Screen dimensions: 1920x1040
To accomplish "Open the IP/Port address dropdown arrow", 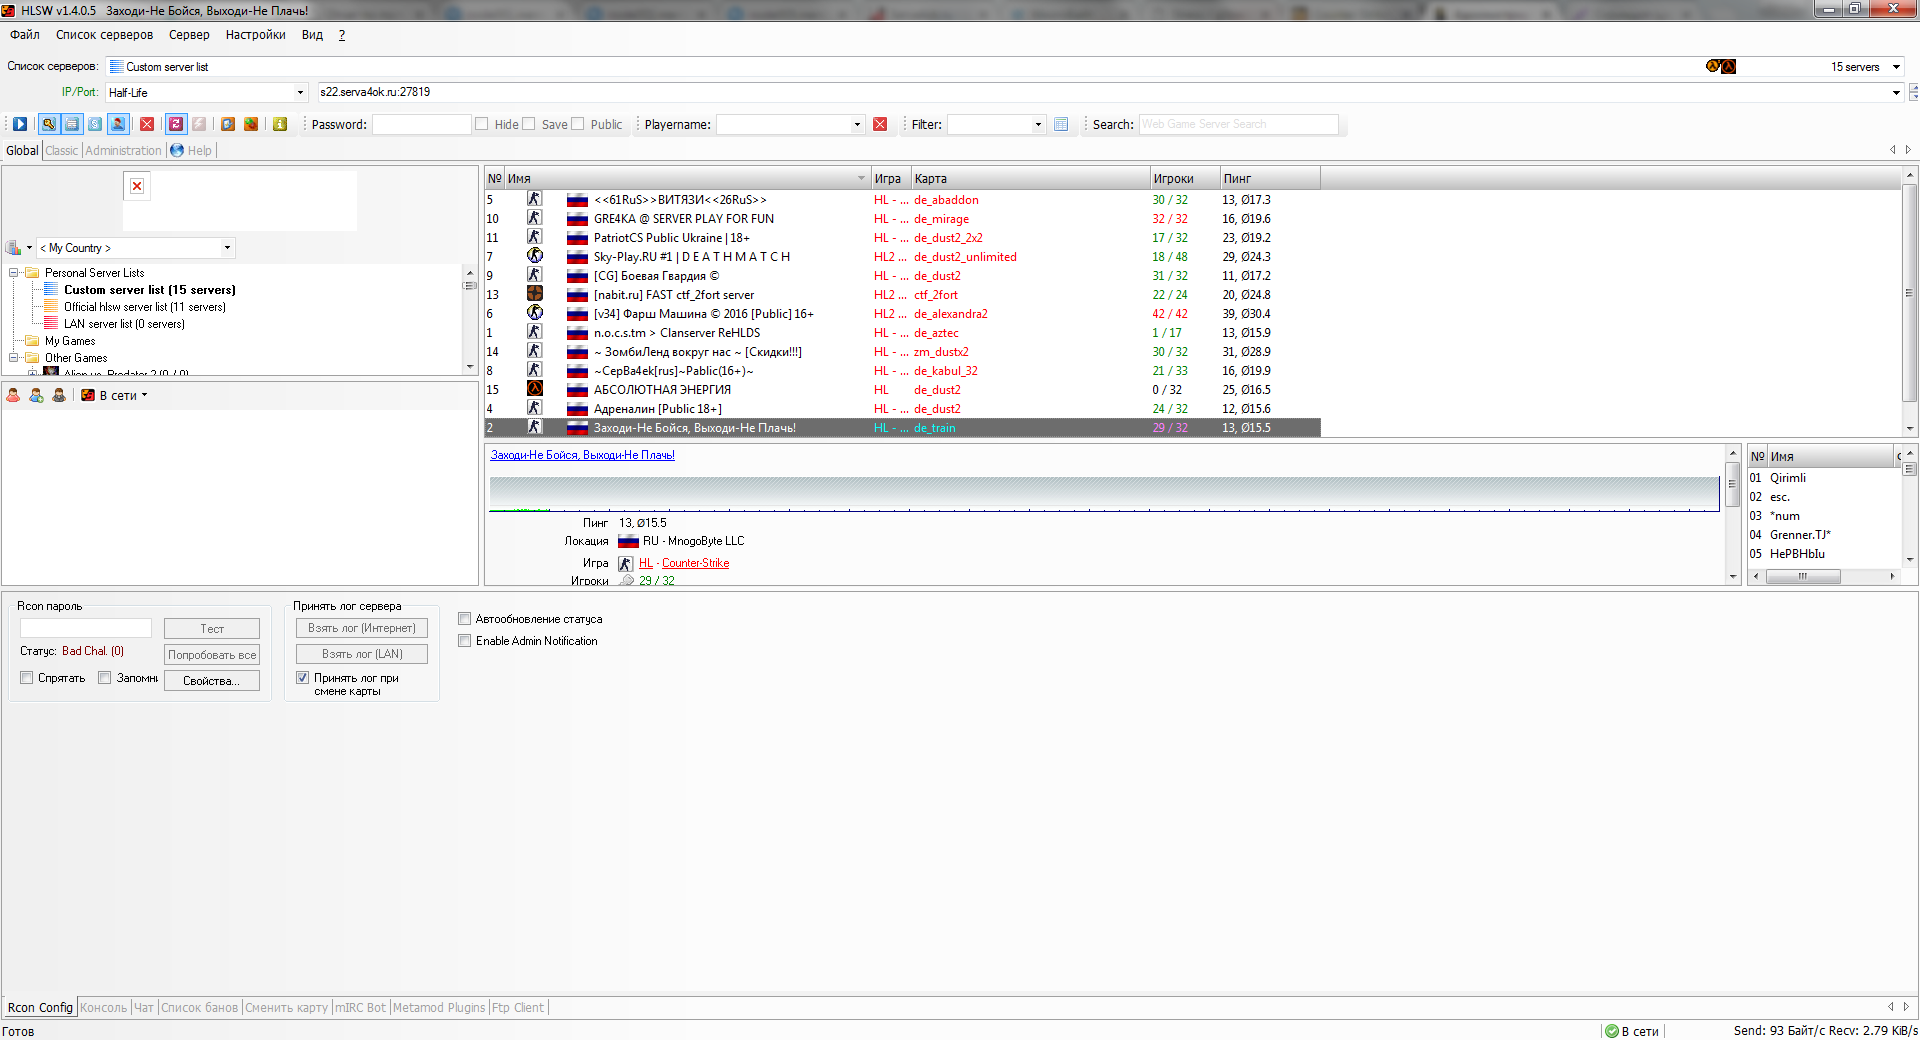I will pos(1896,93).
